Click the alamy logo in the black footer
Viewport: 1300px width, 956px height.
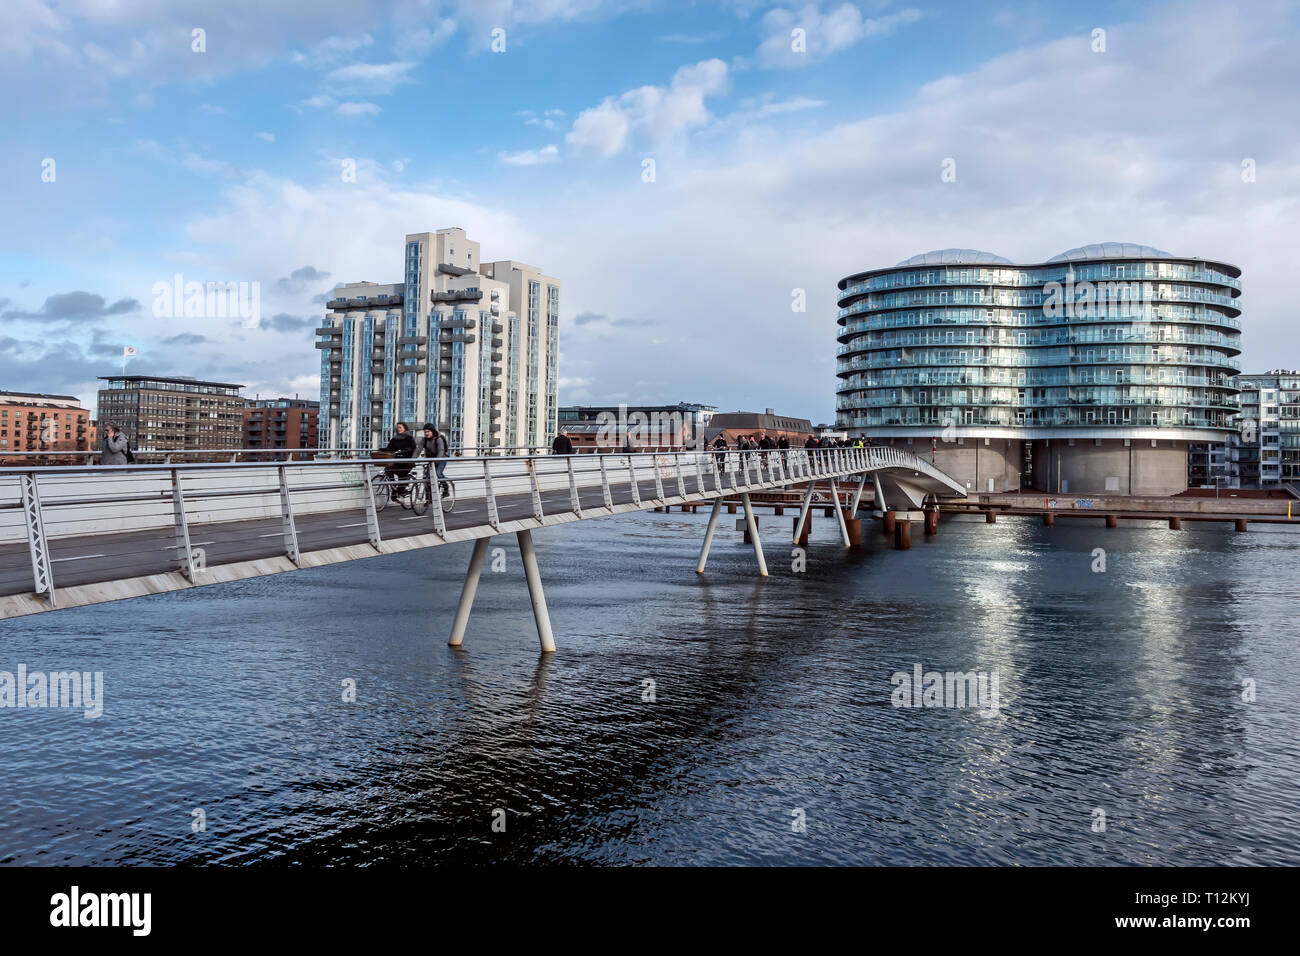coord(100,911)
